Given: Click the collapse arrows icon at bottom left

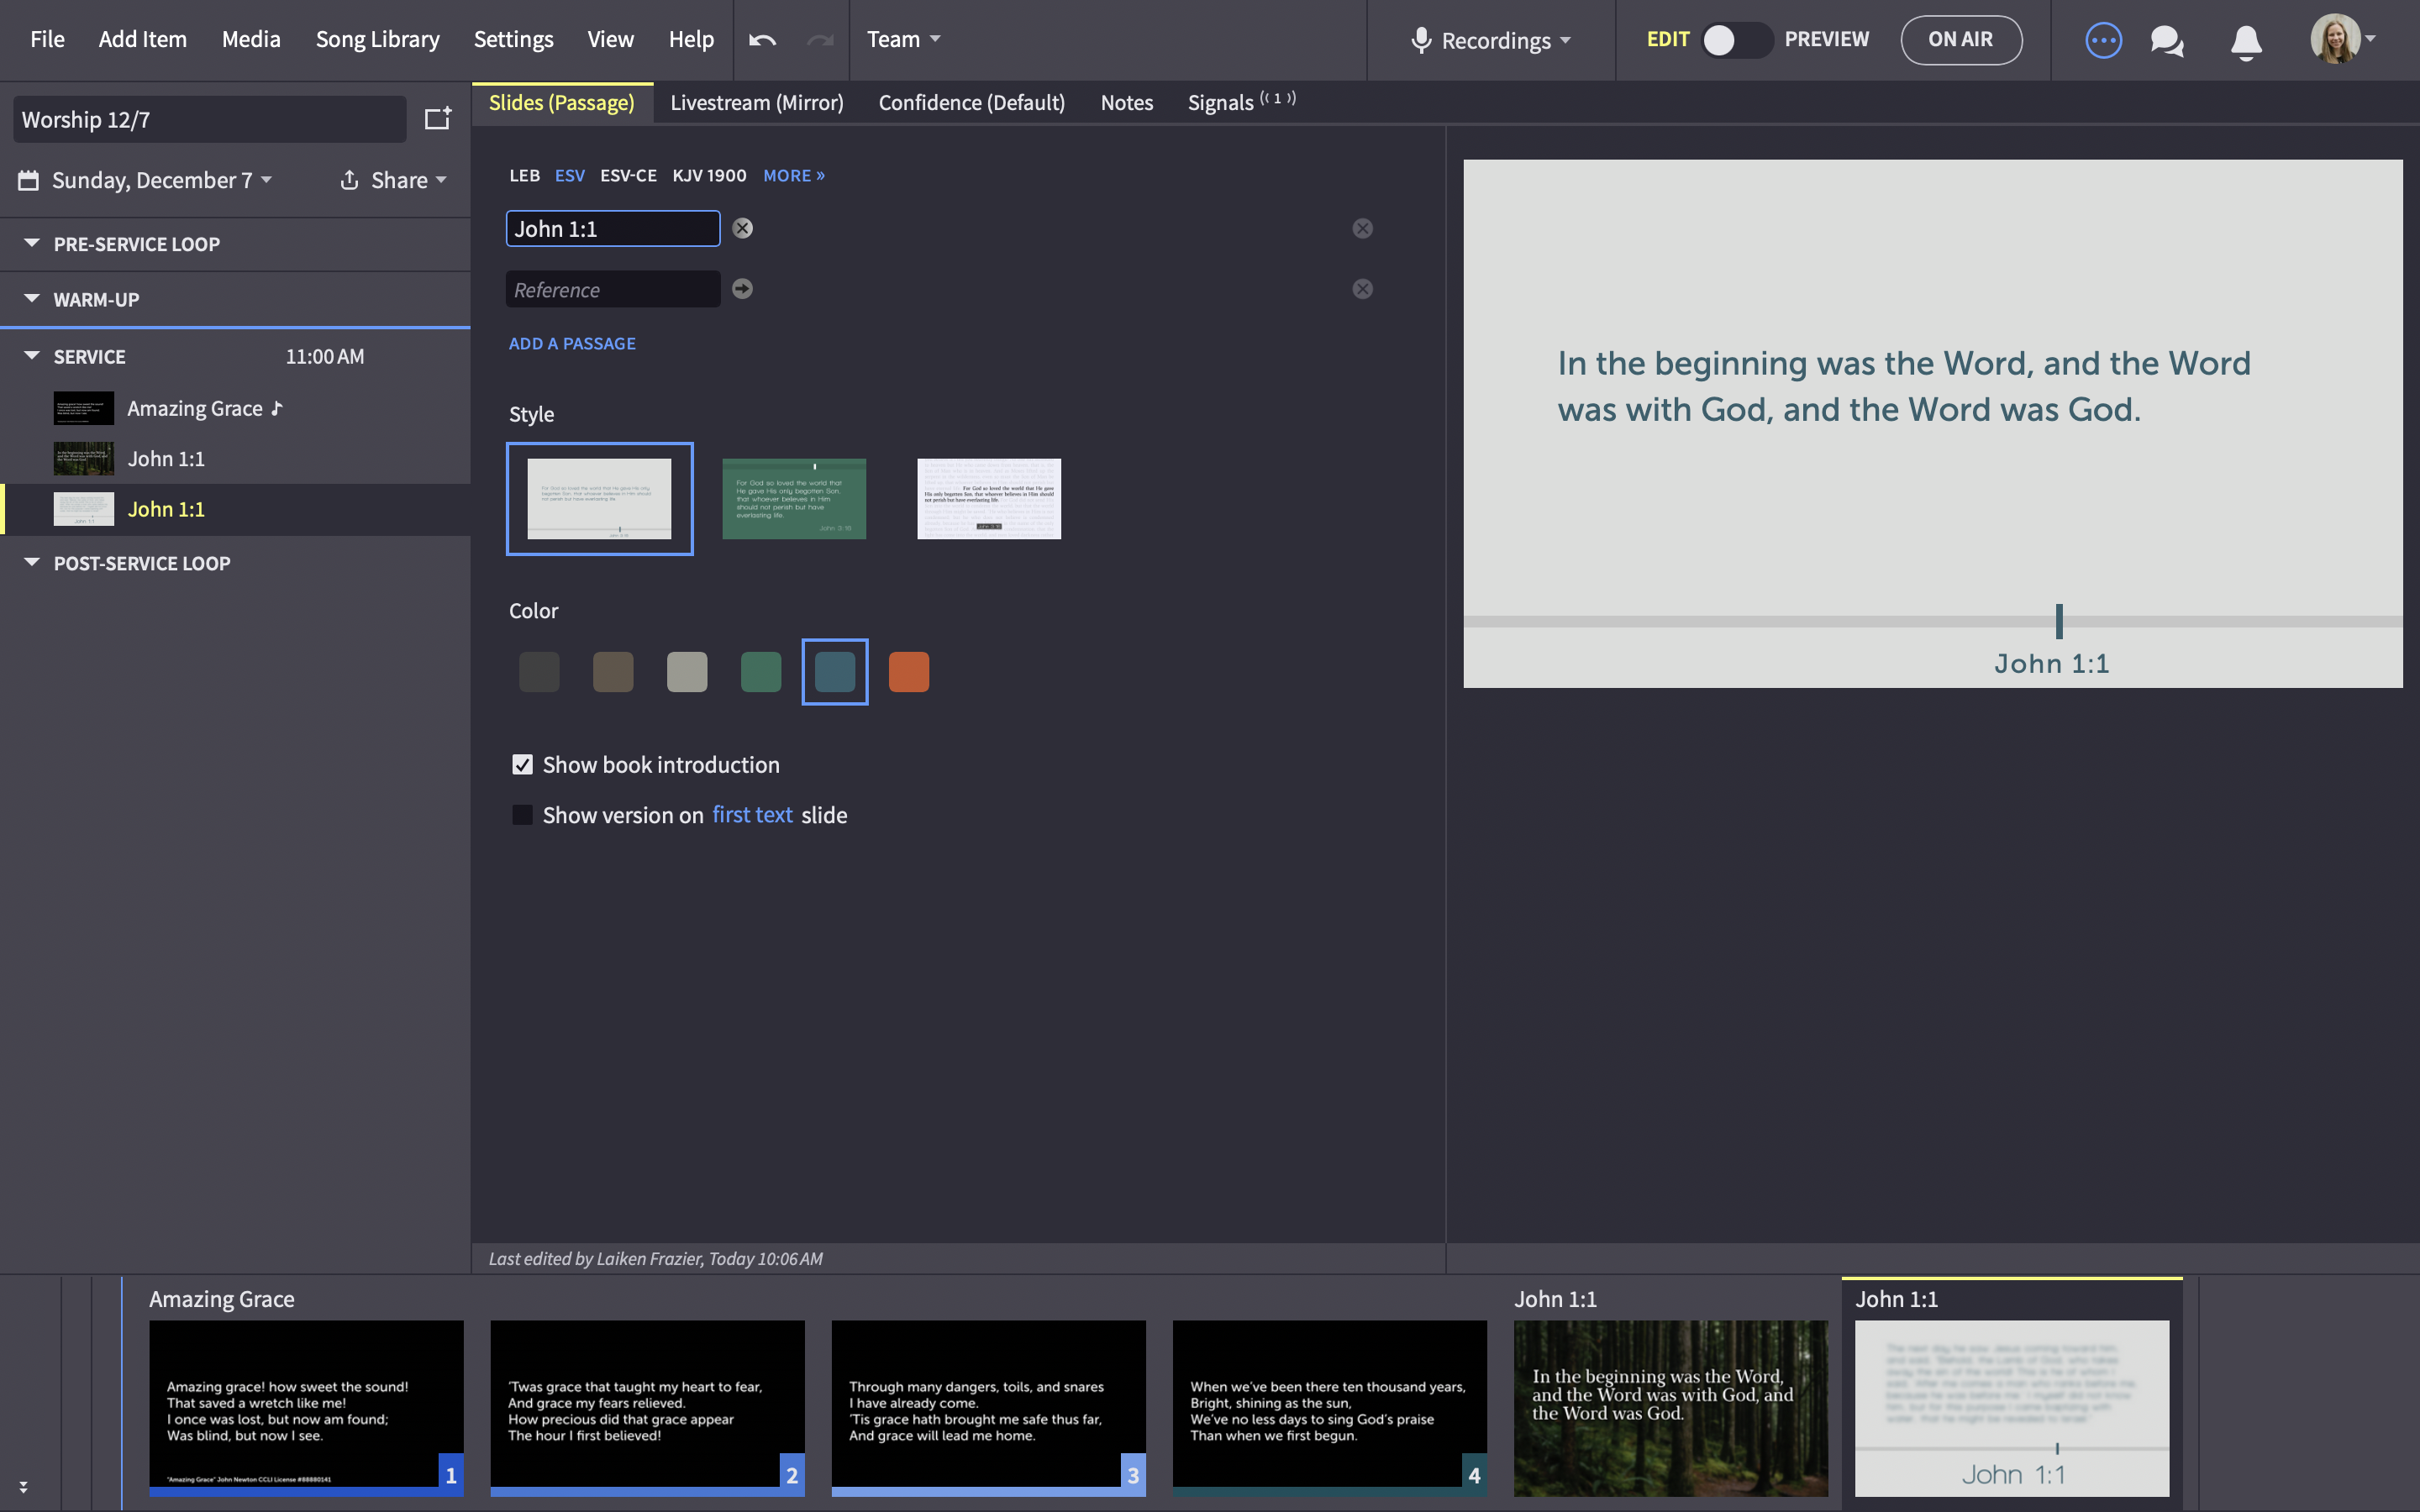Looking at the screenshot, I should click(x=23, y=1487).
